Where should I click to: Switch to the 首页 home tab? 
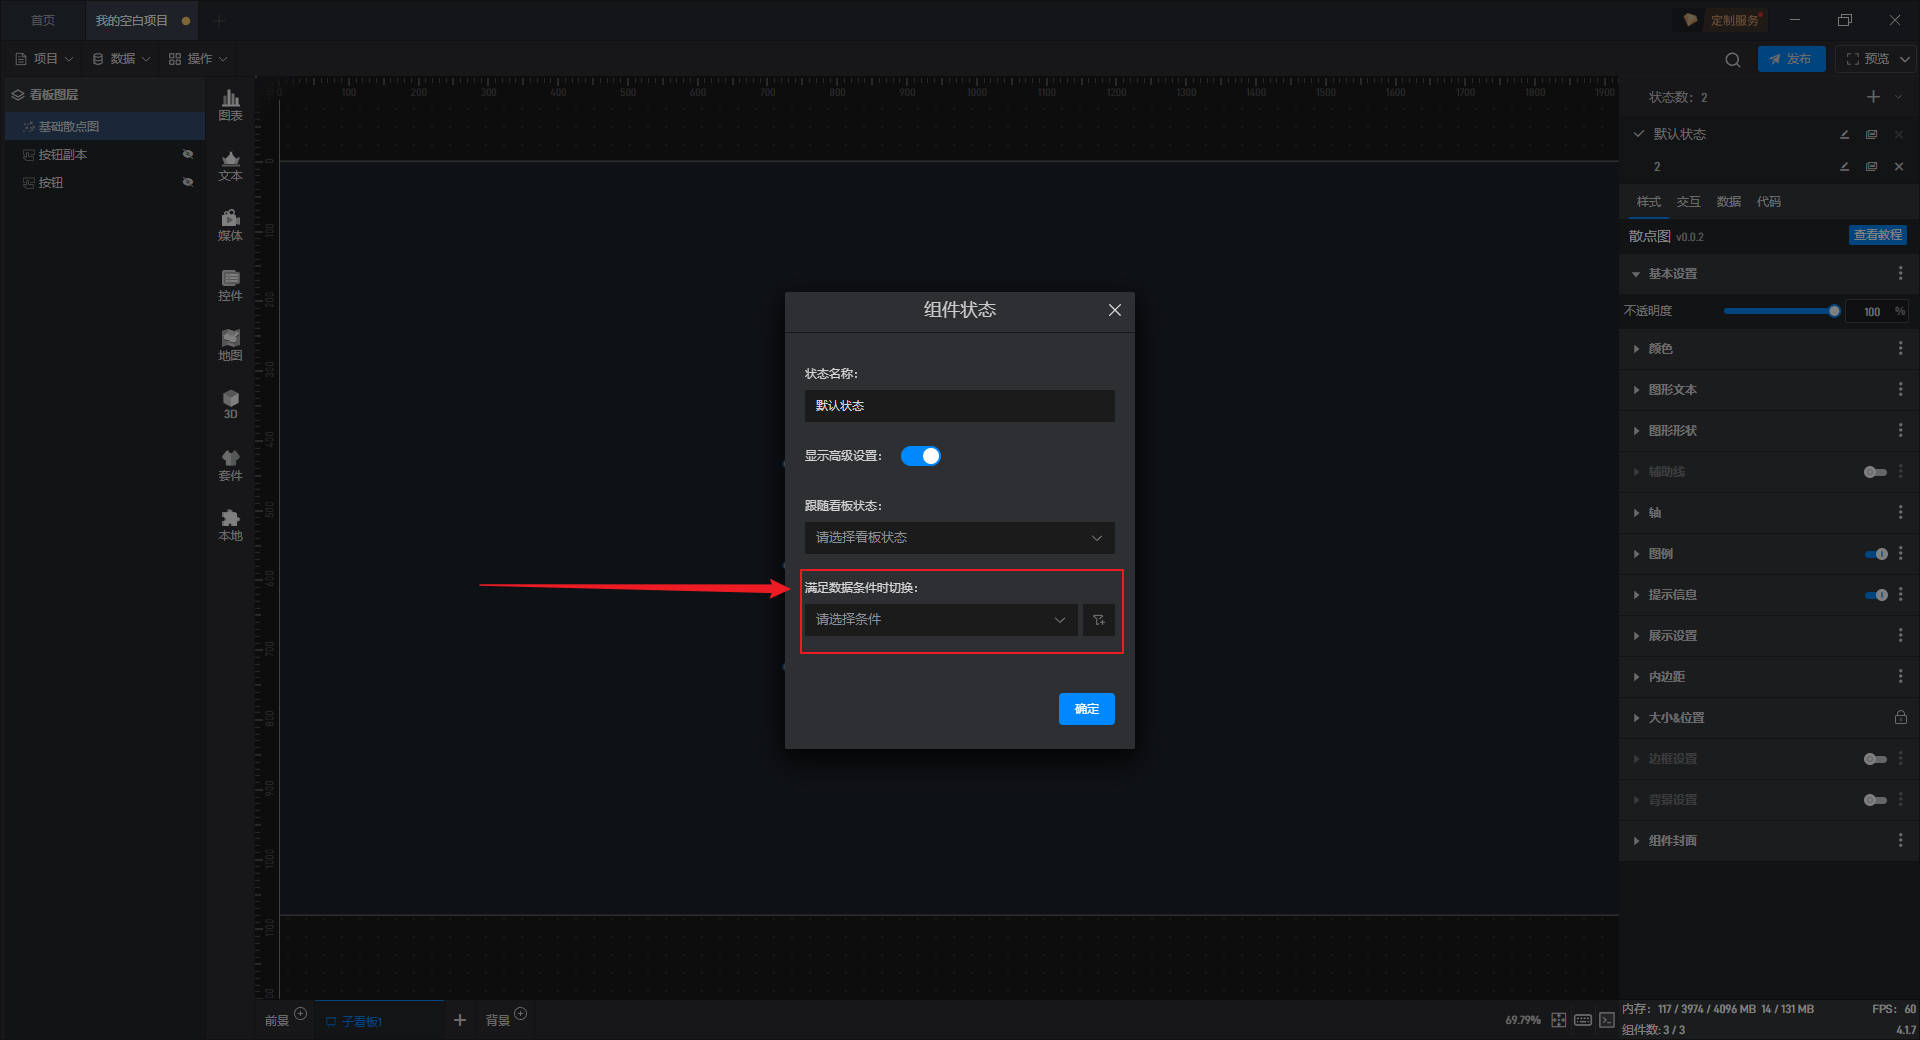[43, 20]
